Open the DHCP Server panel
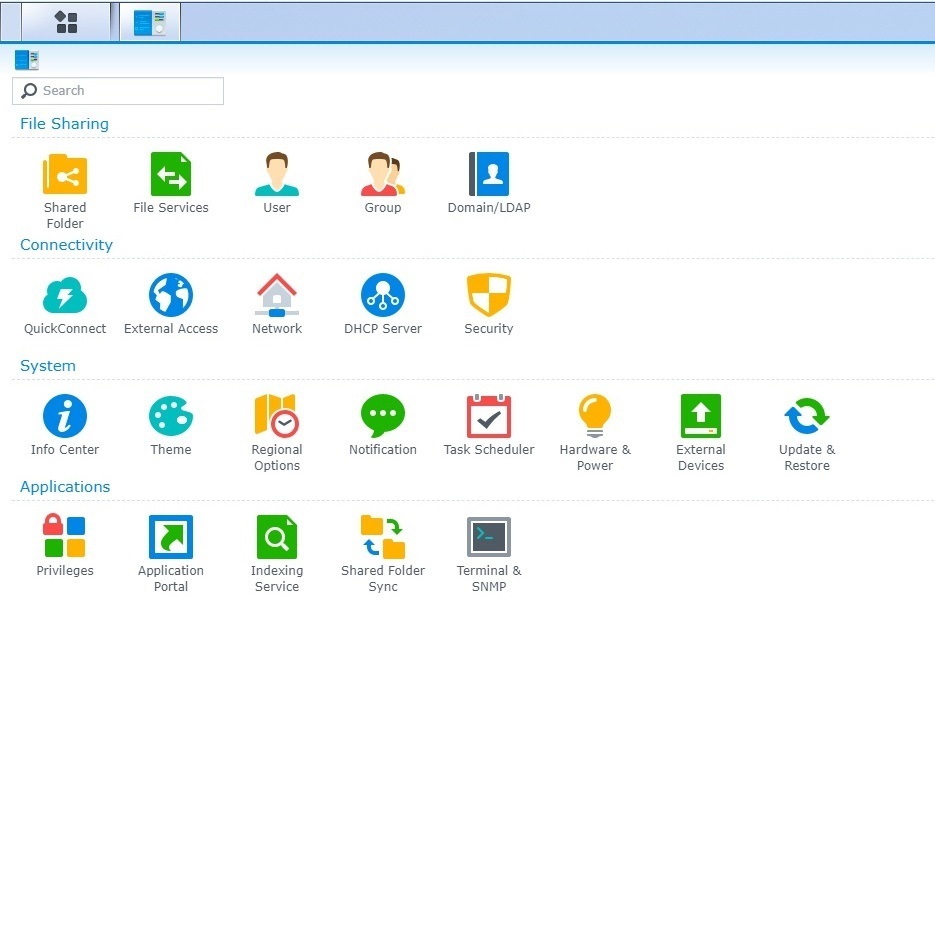935x935 pixels. click(x=382, y=294)
